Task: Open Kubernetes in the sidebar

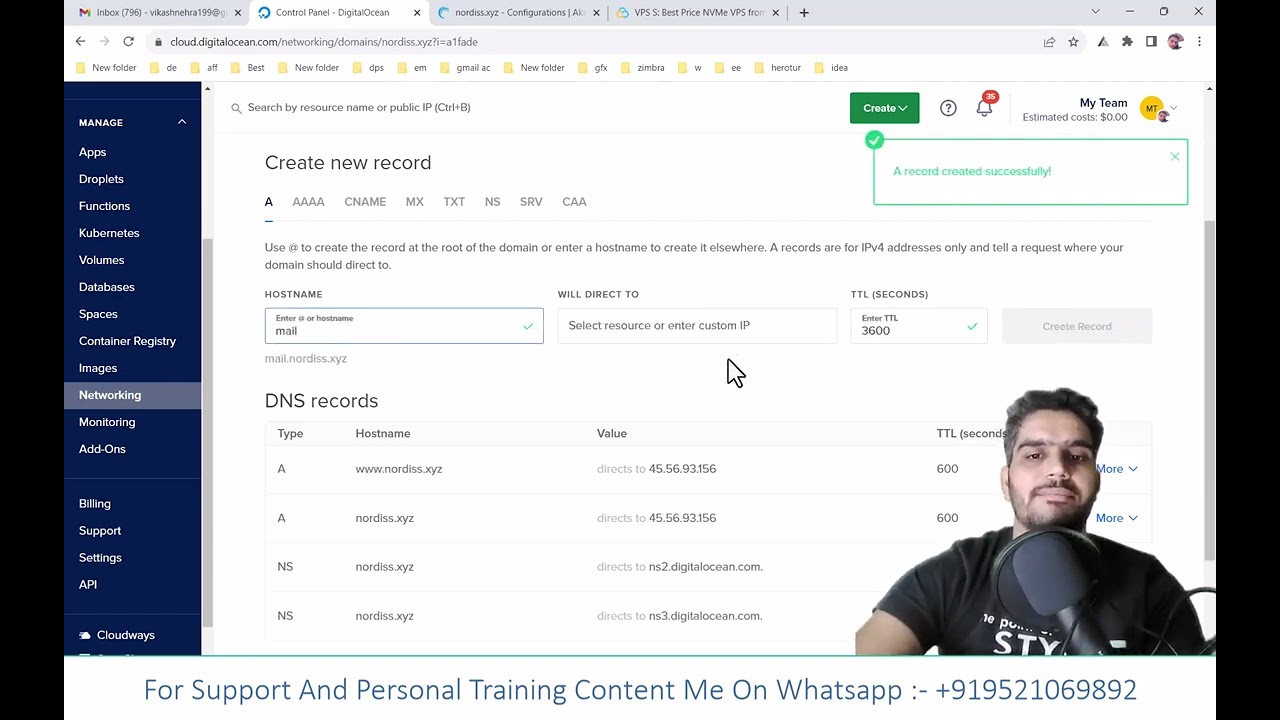Action: [109, 233]
